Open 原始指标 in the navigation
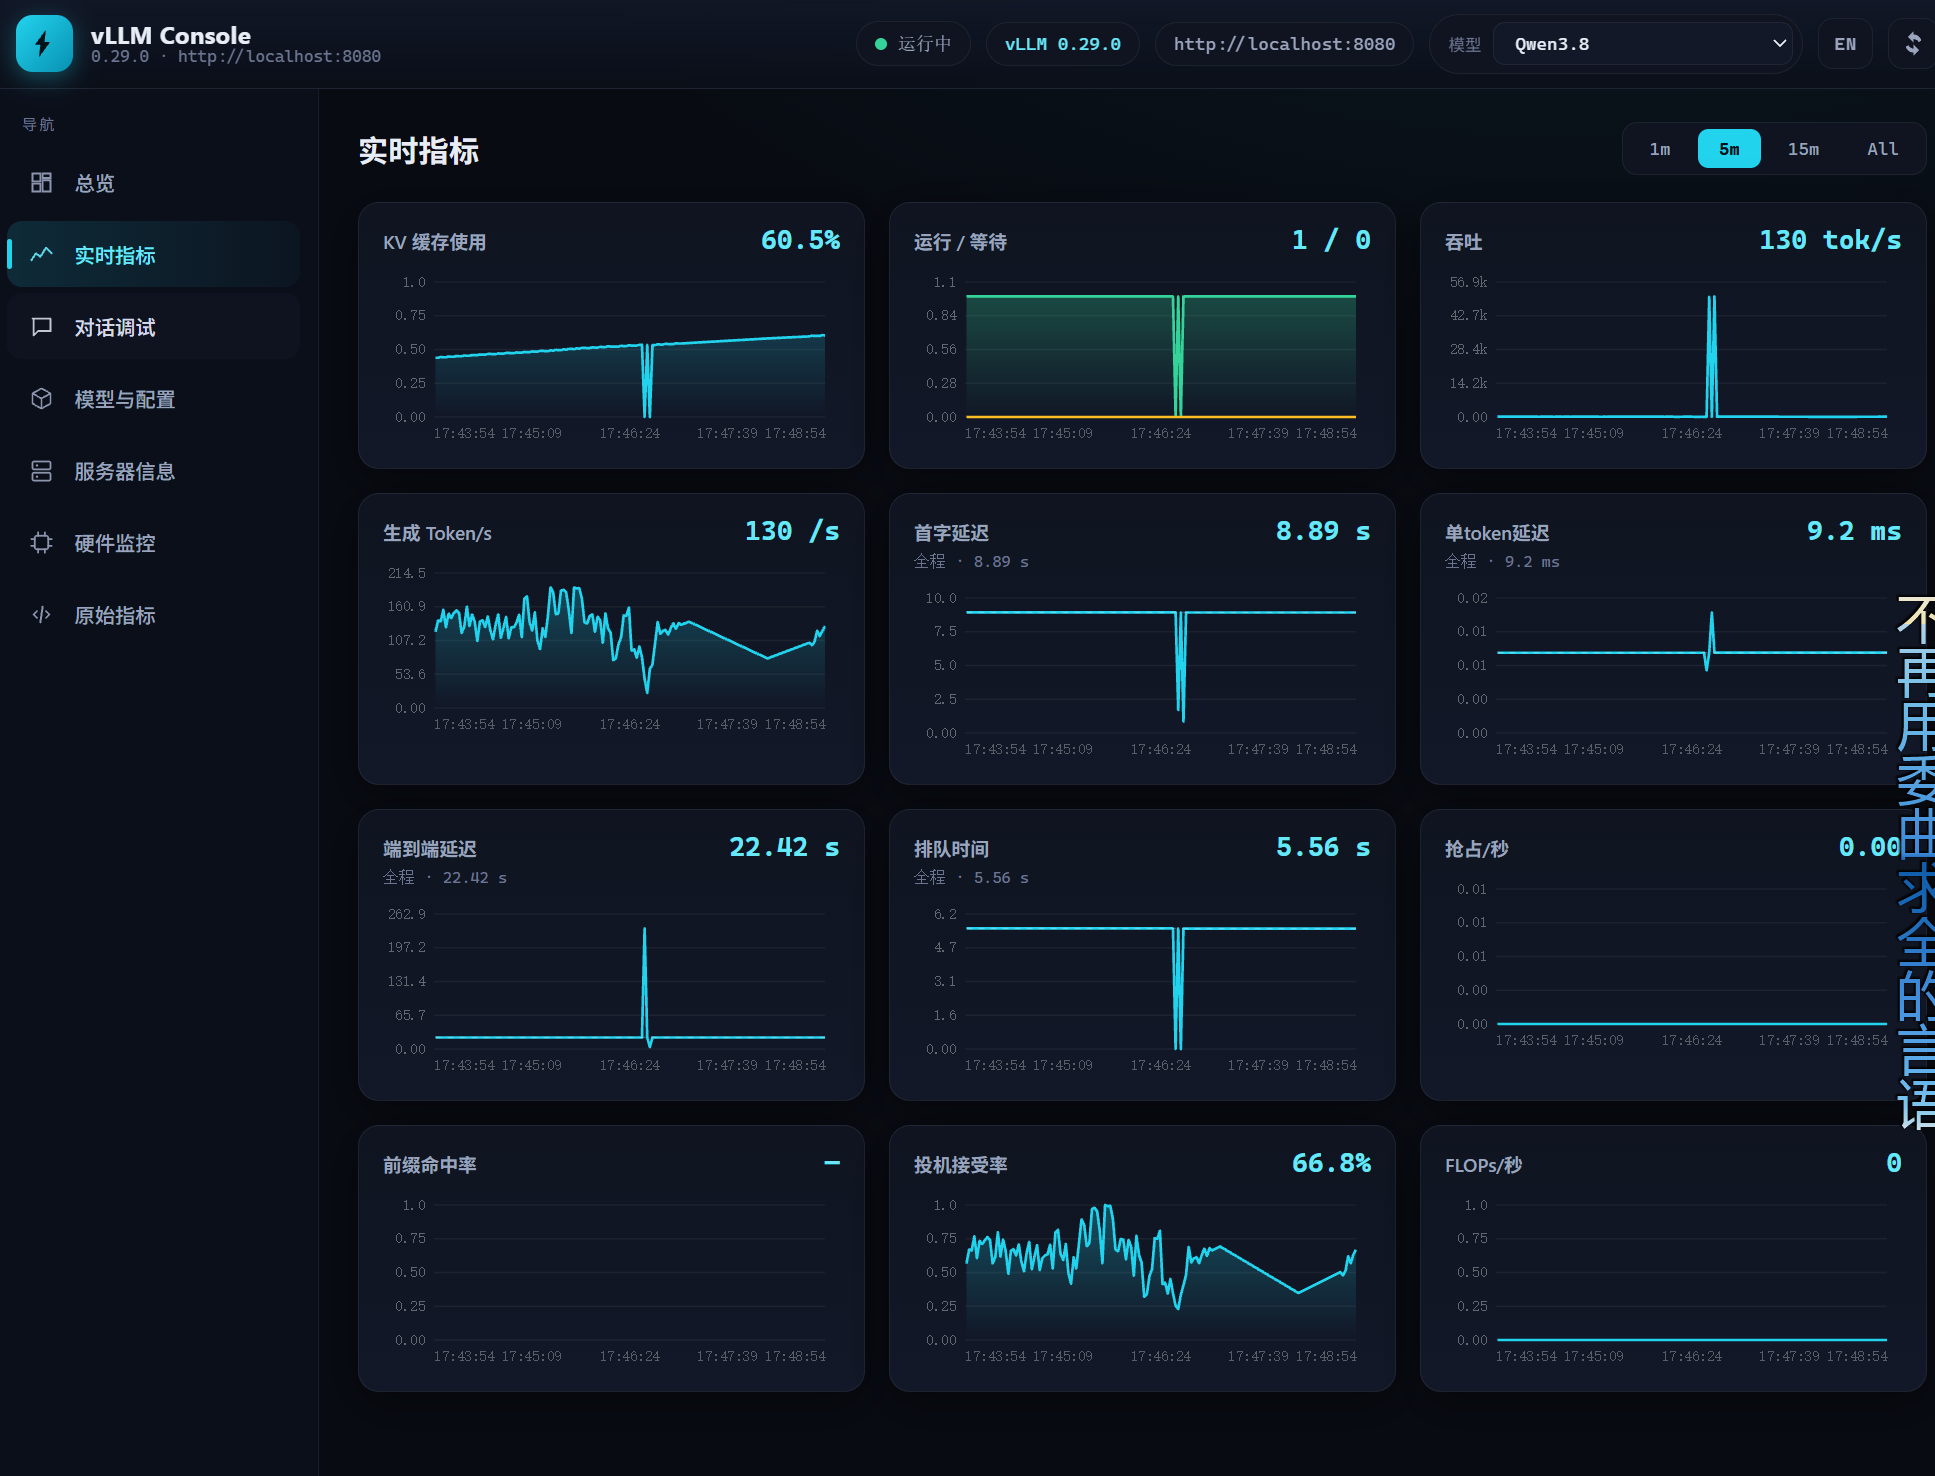This screenshot has width=1935, height=1476. [x=153, y=615]
